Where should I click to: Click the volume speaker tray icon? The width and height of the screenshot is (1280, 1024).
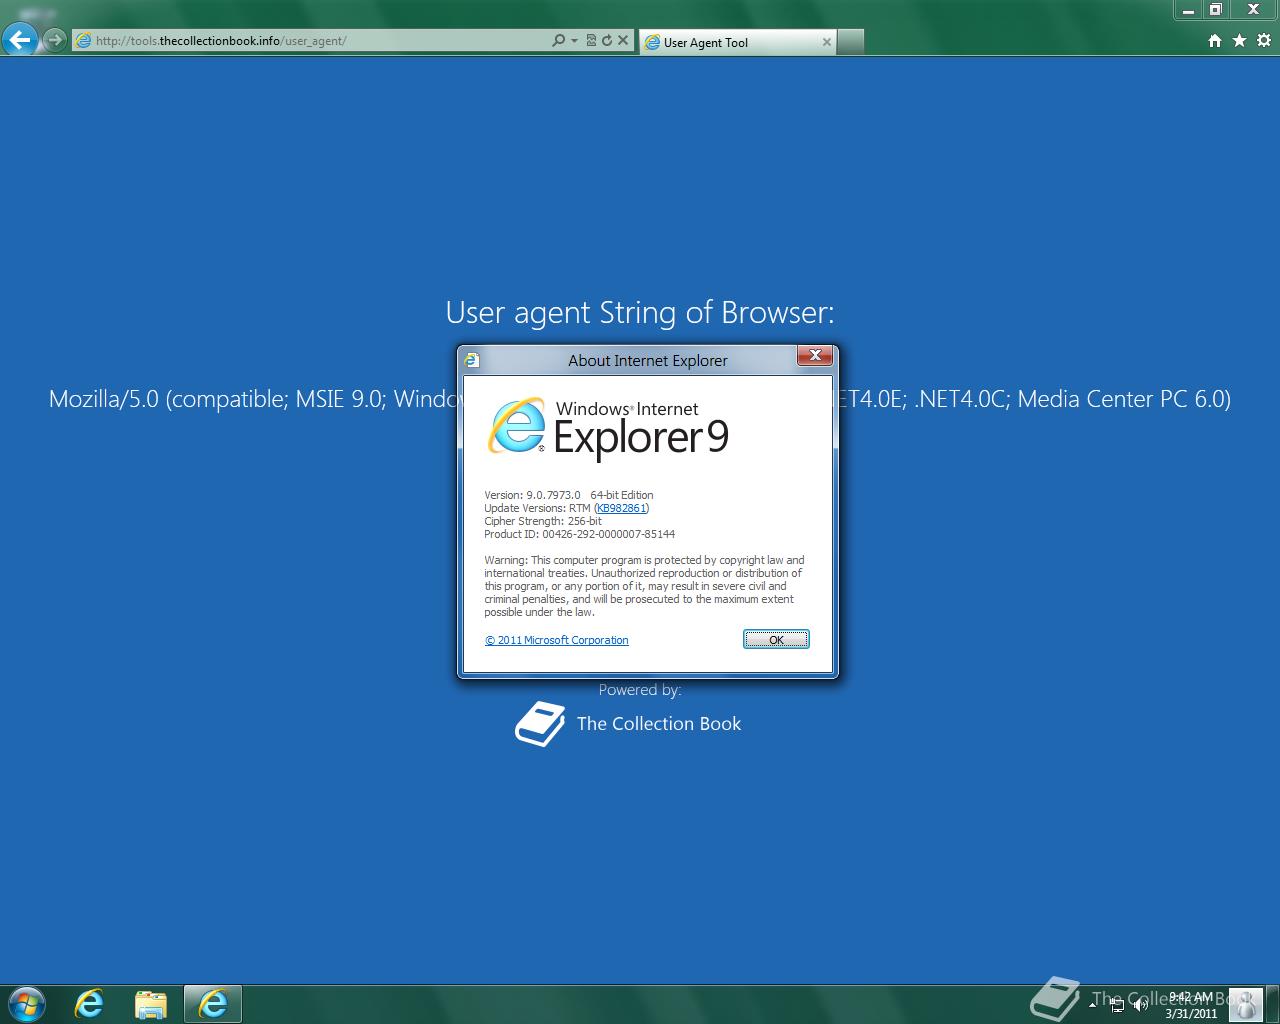click(1140, 1005)
